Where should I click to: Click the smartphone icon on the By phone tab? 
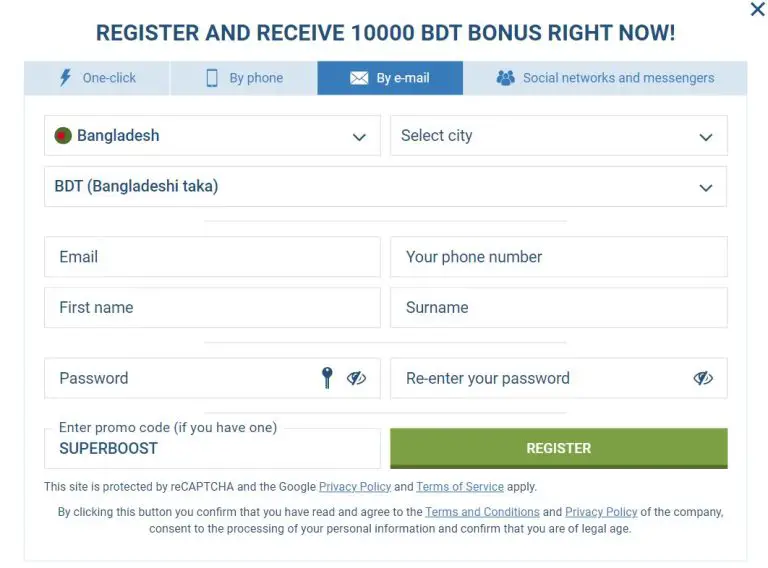tap(212, 78)
